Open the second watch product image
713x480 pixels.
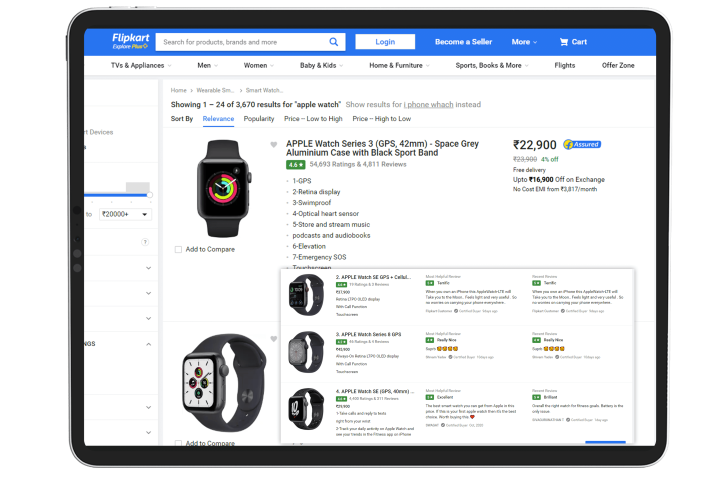[224, 383]
